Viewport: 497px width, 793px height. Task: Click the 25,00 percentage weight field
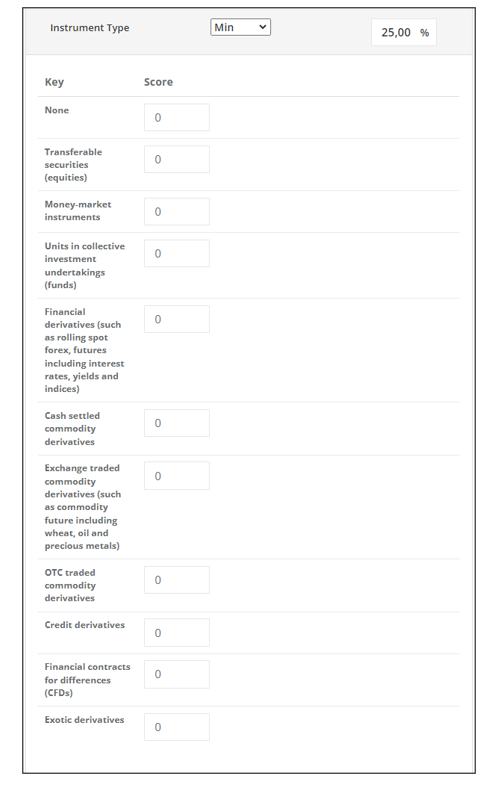[403, 32]
